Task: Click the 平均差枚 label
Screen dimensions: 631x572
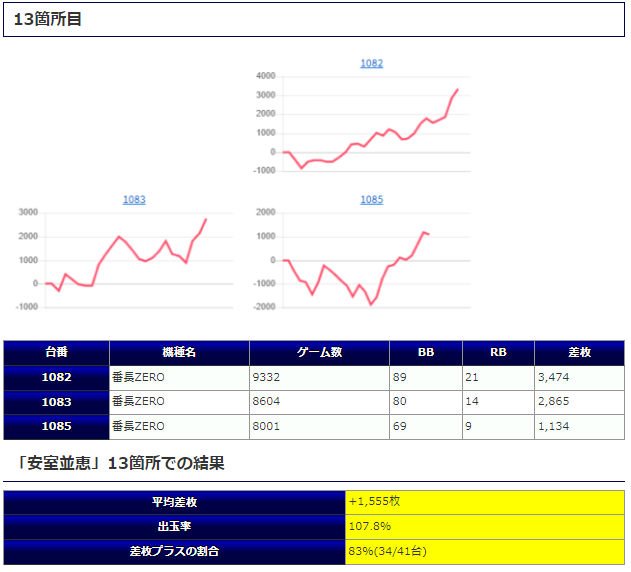Action: (x=174, y=502)
